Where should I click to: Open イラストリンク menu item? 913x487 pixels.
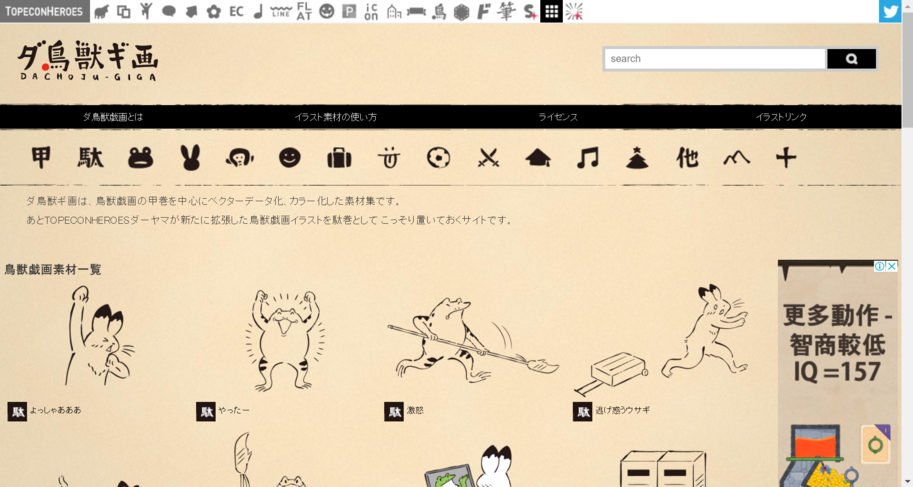pos(781,117)
